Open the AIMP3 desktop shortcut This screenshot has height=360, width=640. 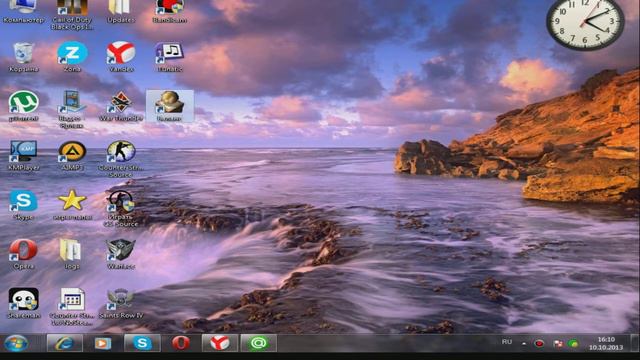(72, 155)
